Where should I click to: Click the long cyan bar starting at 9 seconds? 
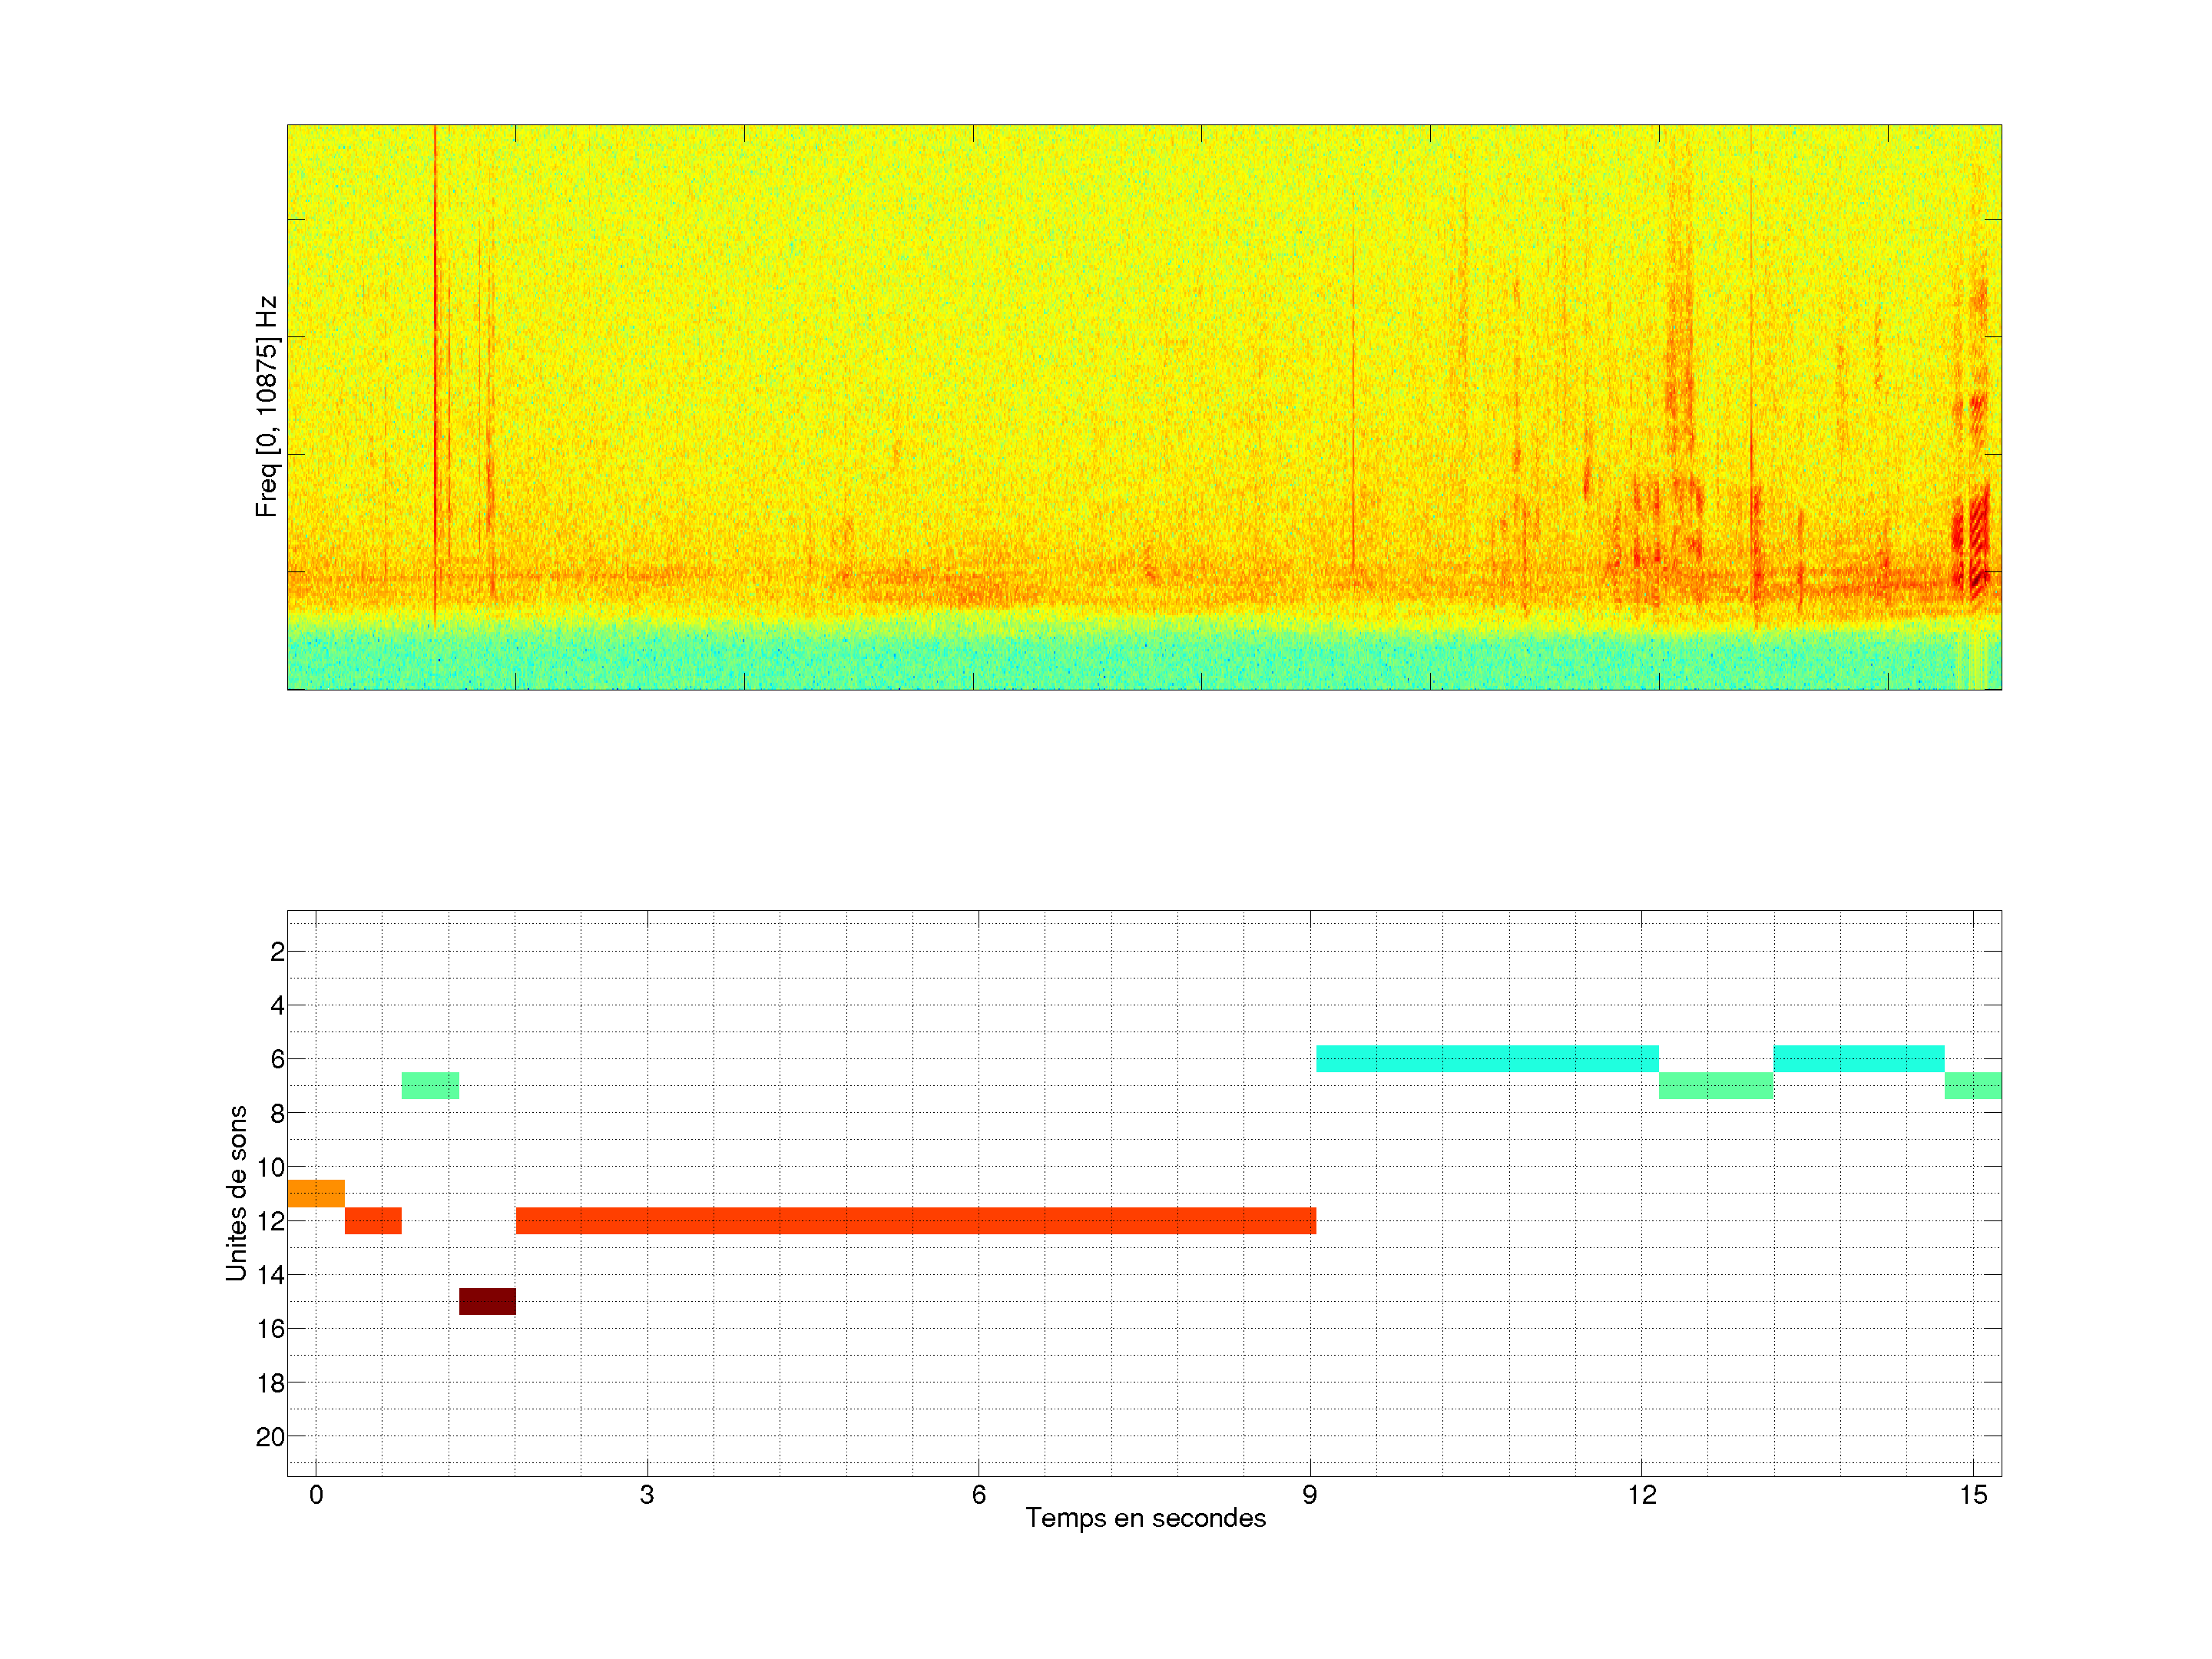pos(1487,1059)
